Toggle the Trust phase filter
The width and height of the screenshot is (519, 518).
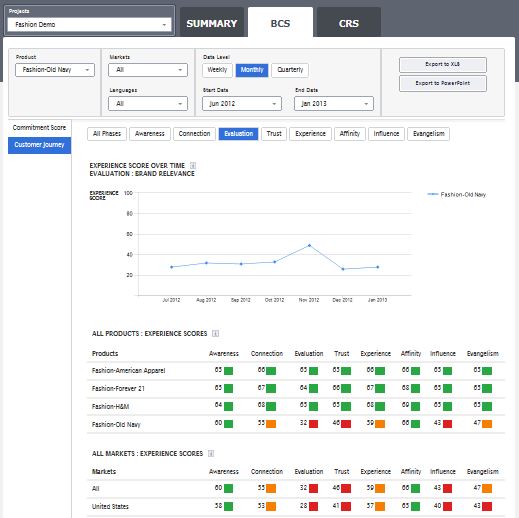tap(274, 134)
